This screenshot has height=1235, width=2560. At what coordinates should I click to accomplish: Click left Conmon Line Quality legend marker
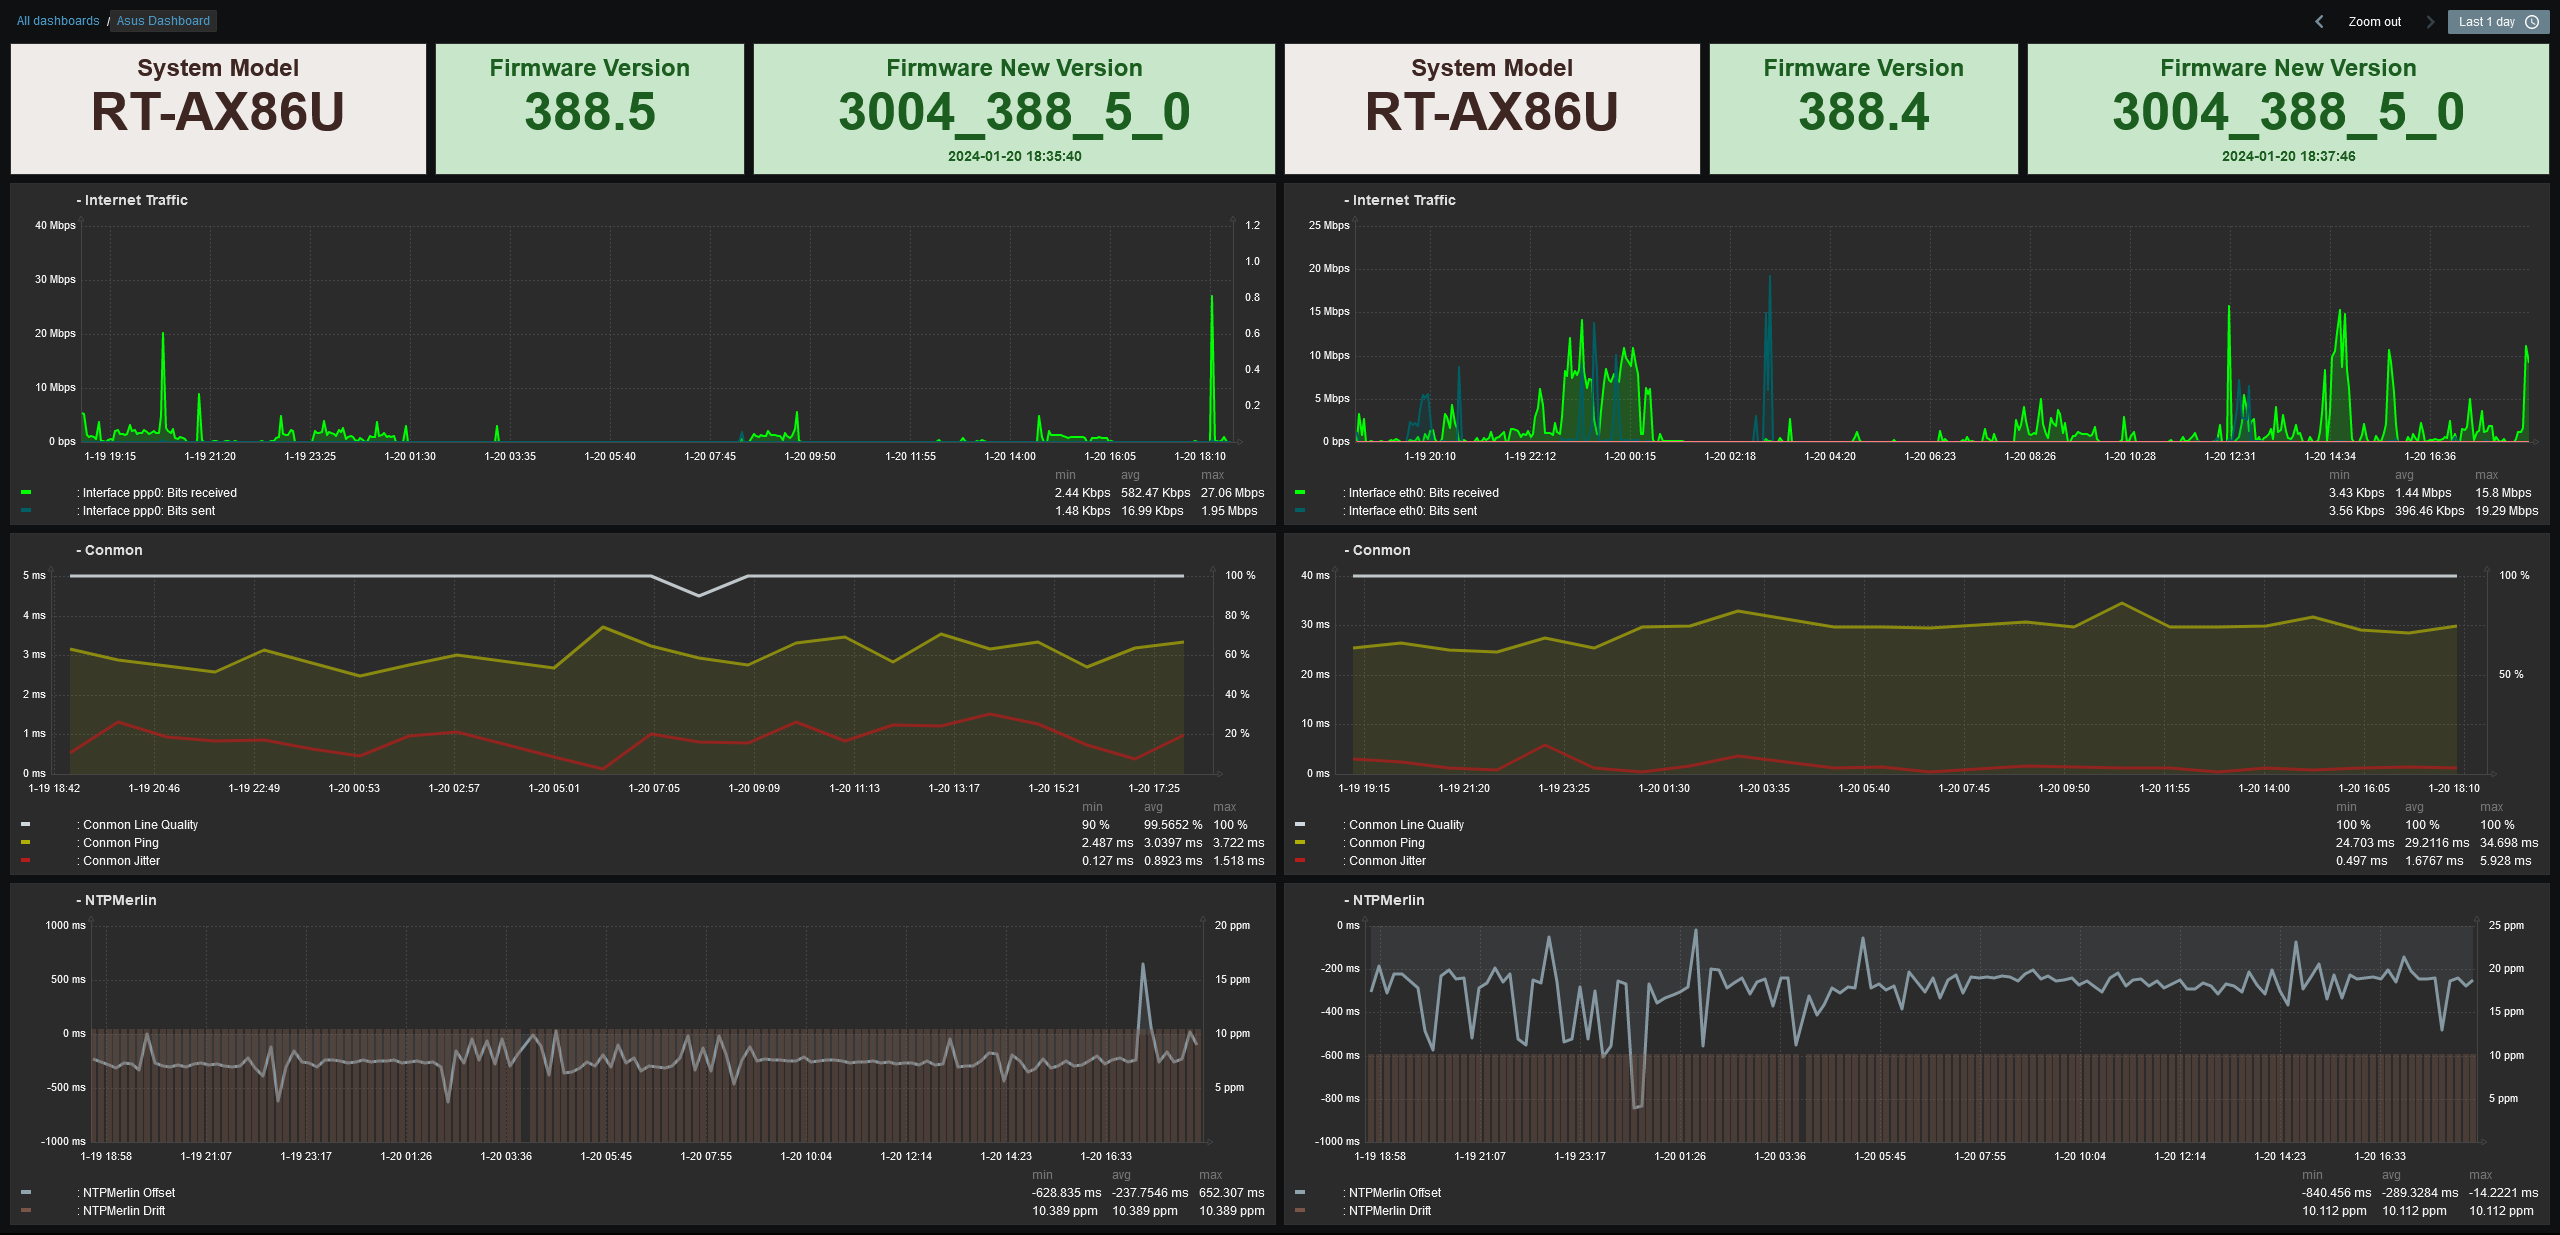point(26,824)
